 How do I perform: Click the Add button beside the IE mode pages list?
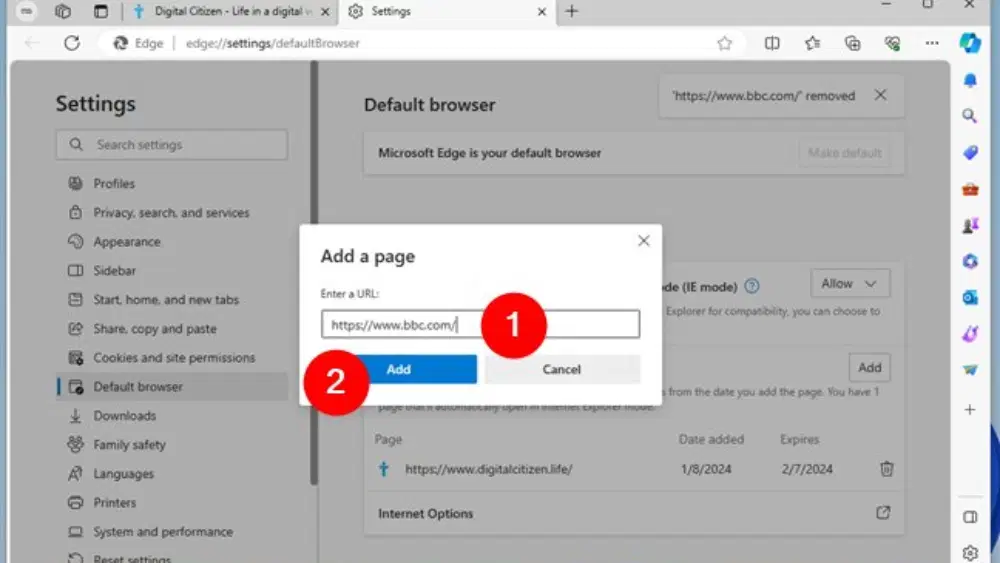[x=869, y=367]
